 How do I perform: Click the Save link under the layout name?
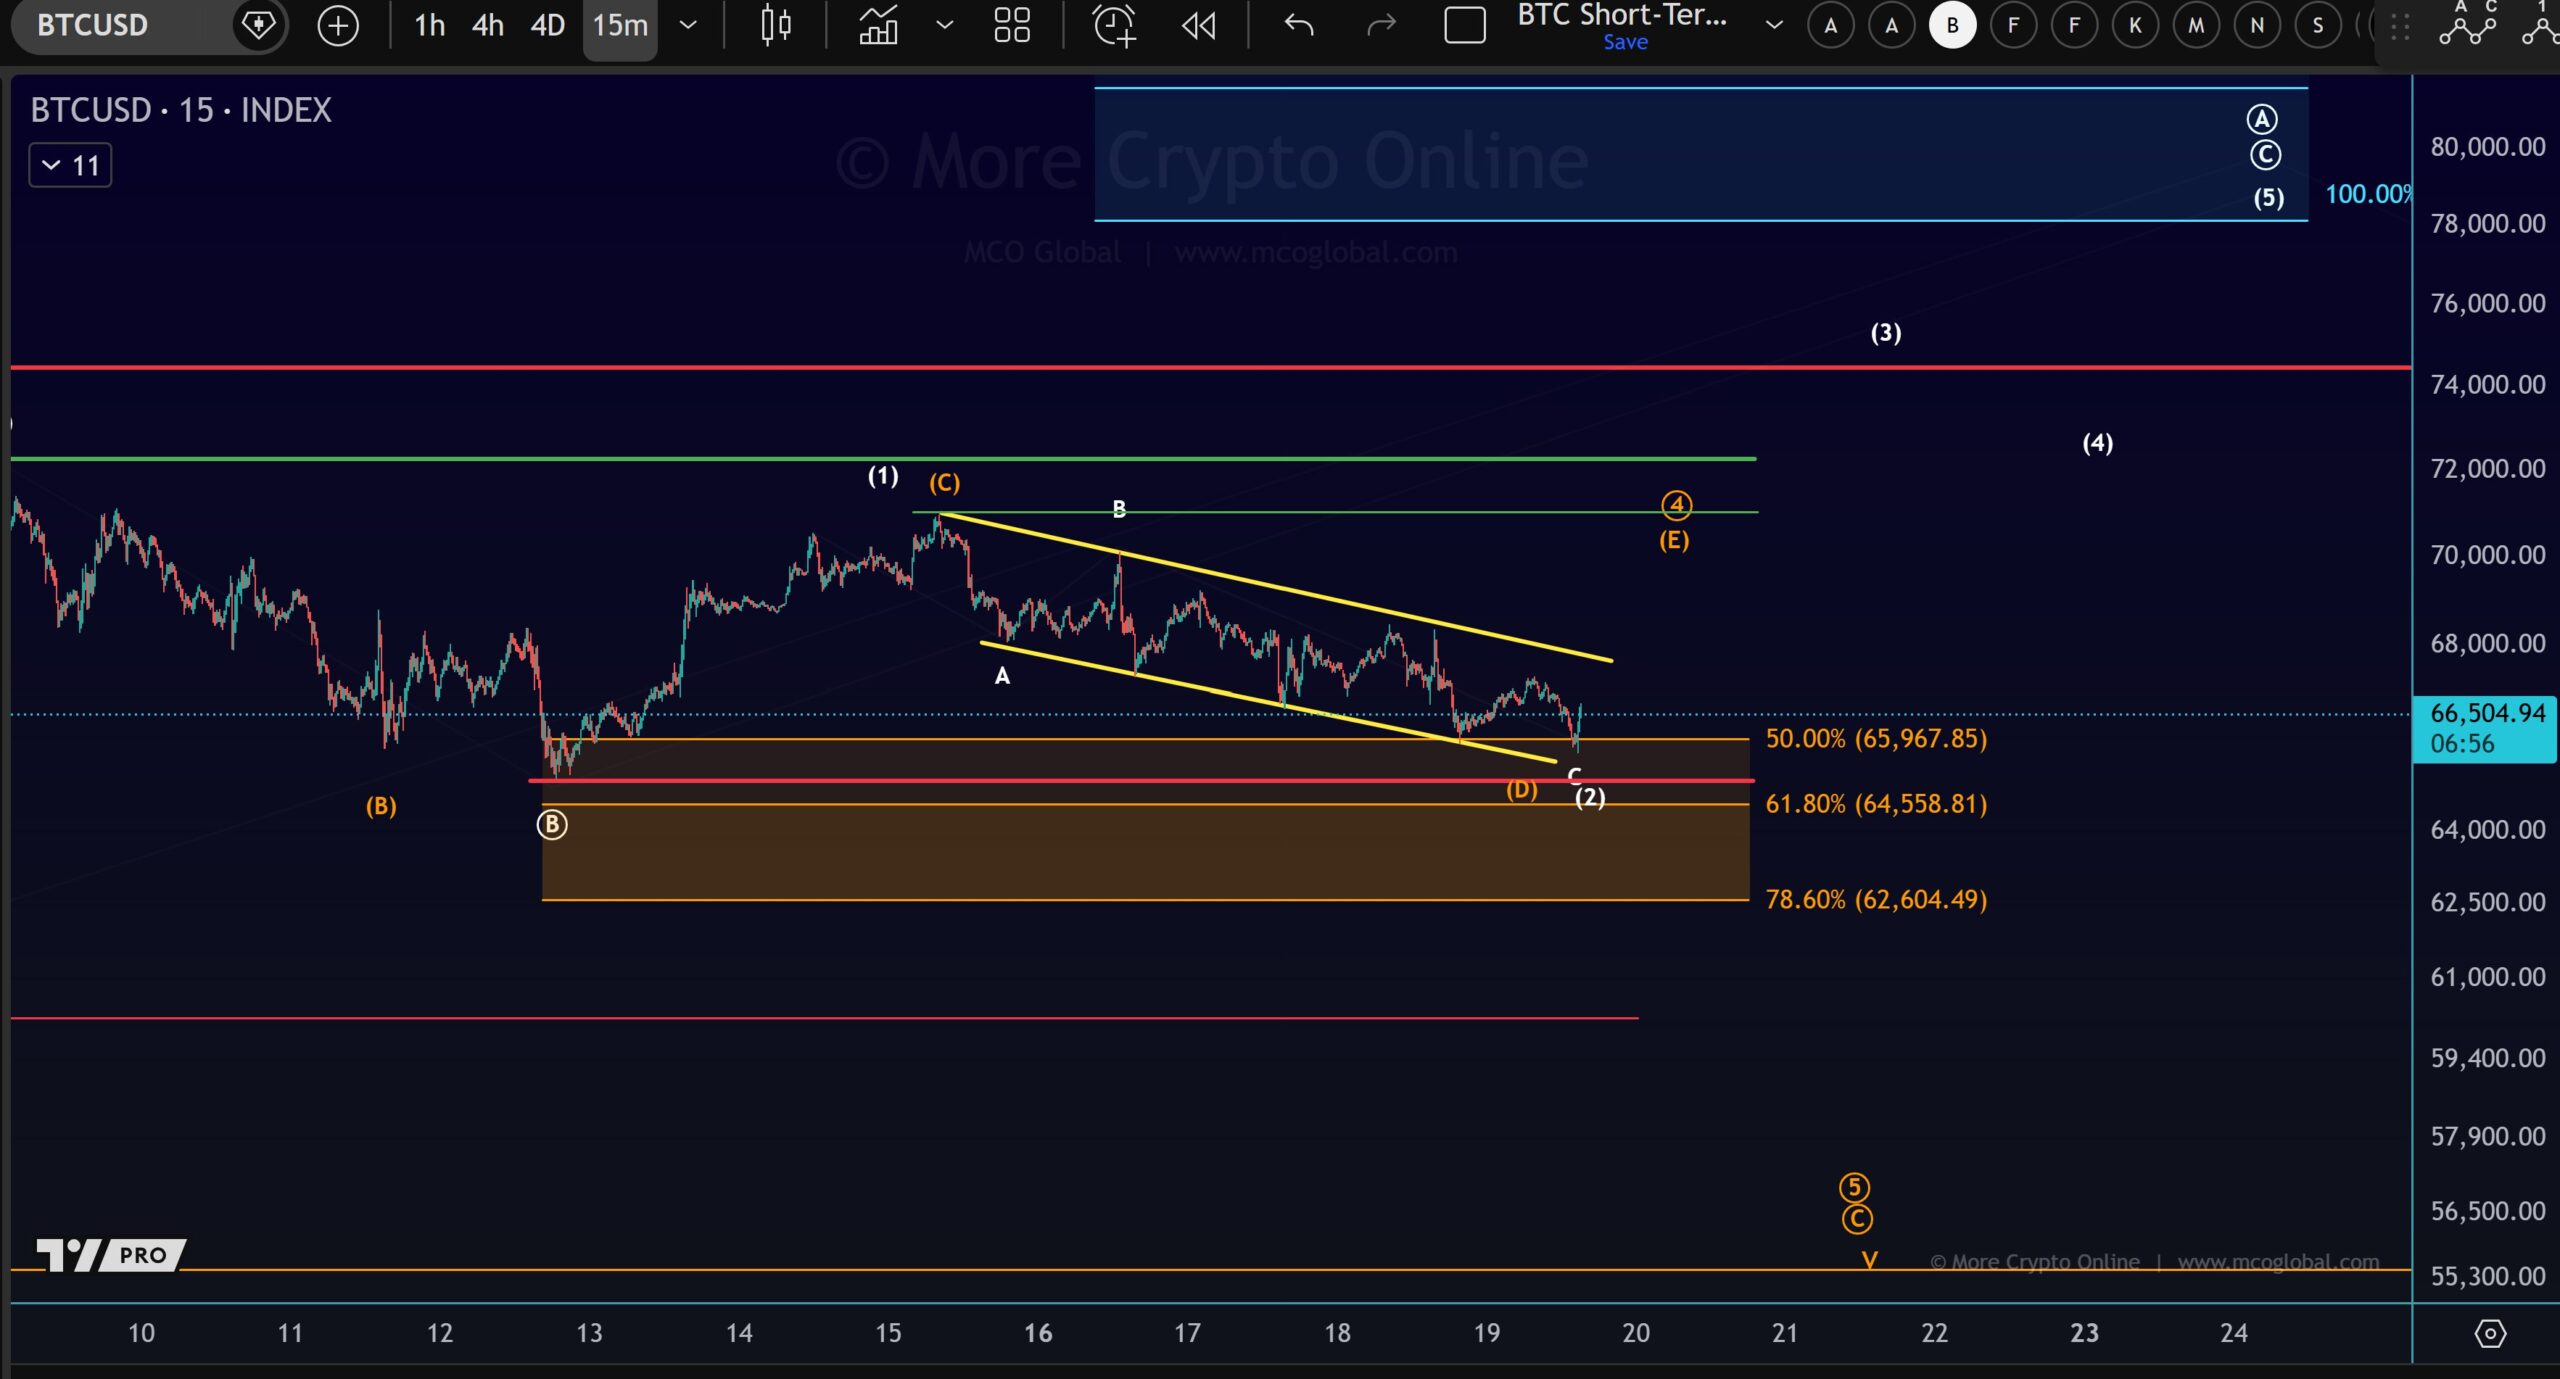point(1626,42)
